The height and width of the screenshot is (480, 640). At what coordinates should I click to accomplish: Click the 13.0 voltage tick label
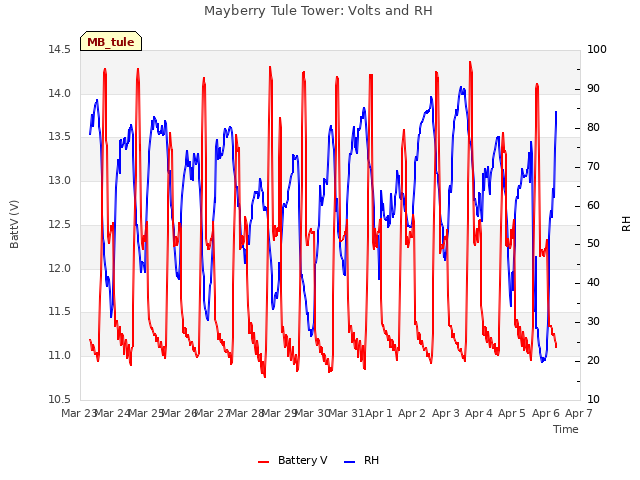point(60,180)
